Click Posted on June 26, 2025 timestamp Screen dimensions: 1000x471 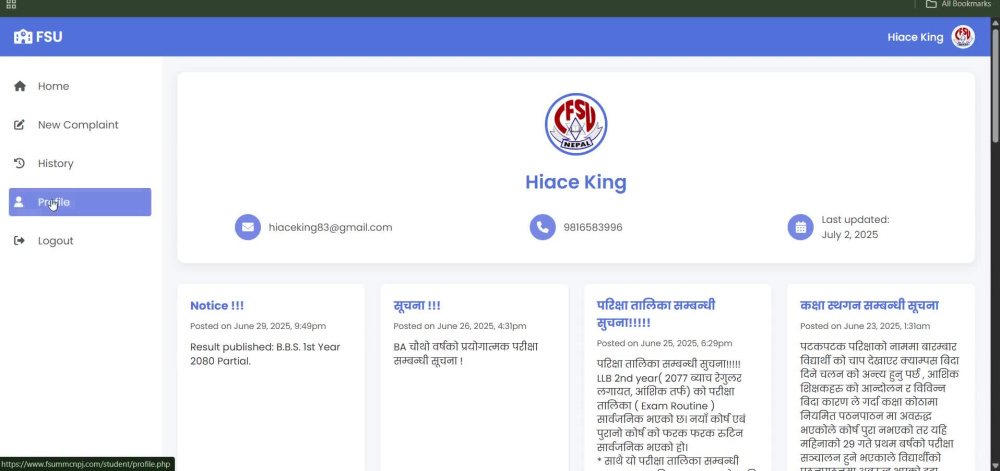point(460,326)
